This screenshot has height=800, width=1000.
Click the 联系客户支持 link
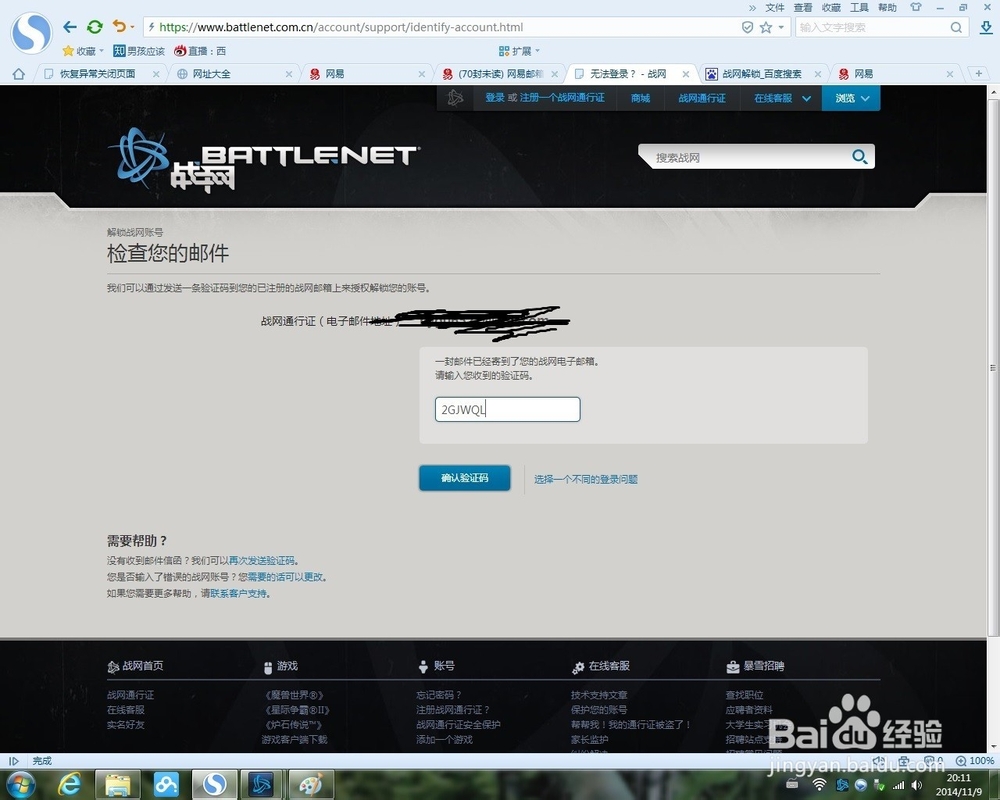[239, 593]
